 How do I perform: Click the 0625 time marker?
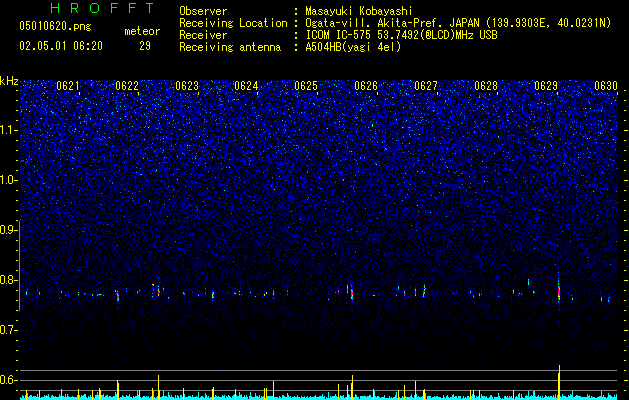[x=306, y=86]
